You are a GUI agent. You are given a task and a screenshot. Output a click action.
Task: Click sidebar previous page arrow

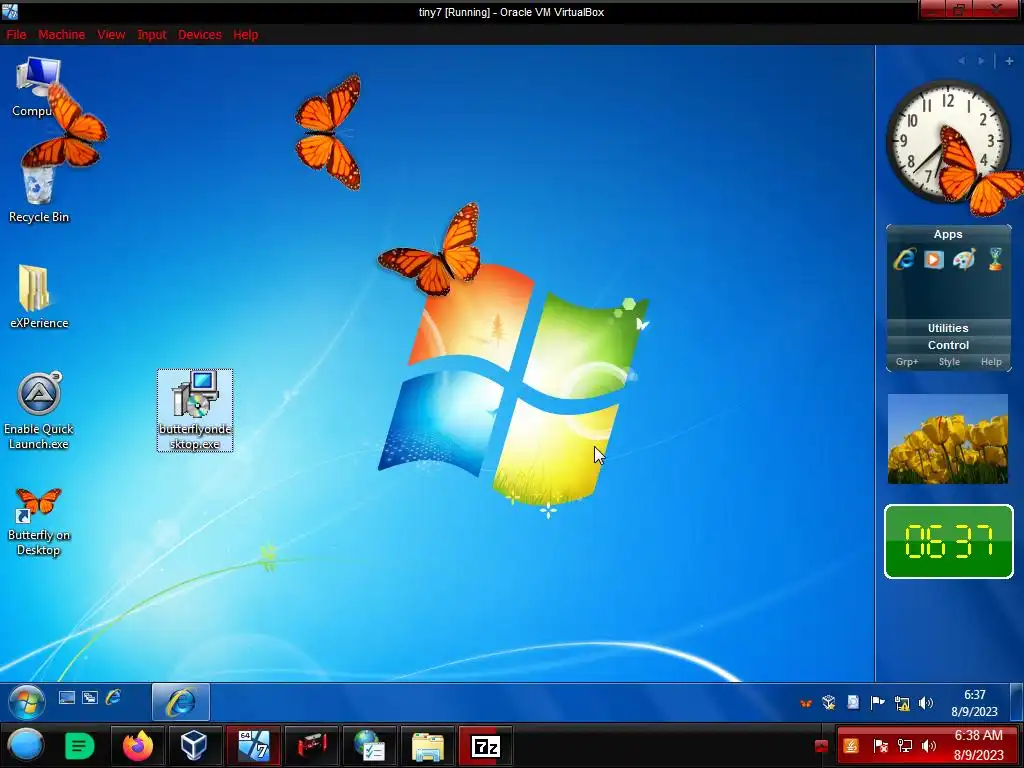(962, 61)
